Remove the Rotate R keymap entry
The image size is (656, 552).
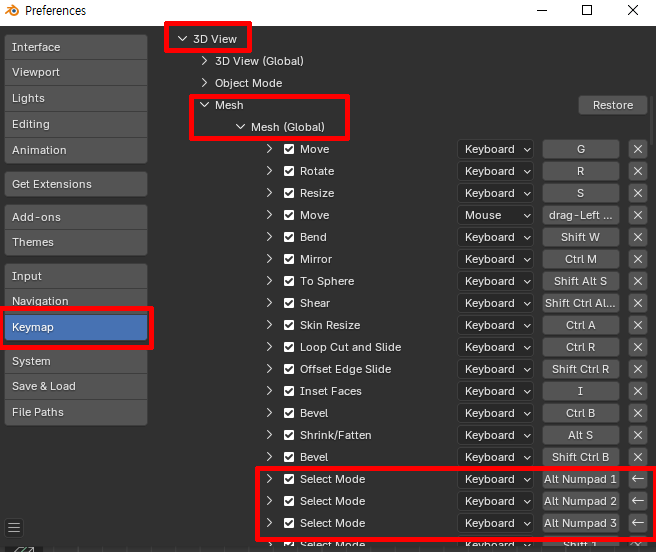638,171
